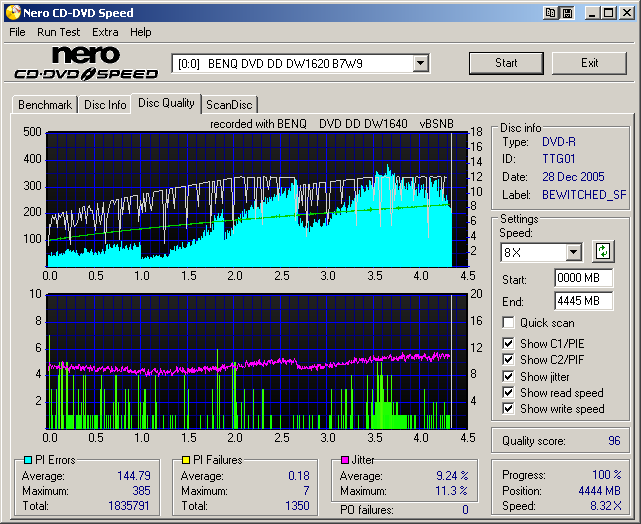
Task: Click the PI Errors upper graph
Action: [x=257, y=199]
